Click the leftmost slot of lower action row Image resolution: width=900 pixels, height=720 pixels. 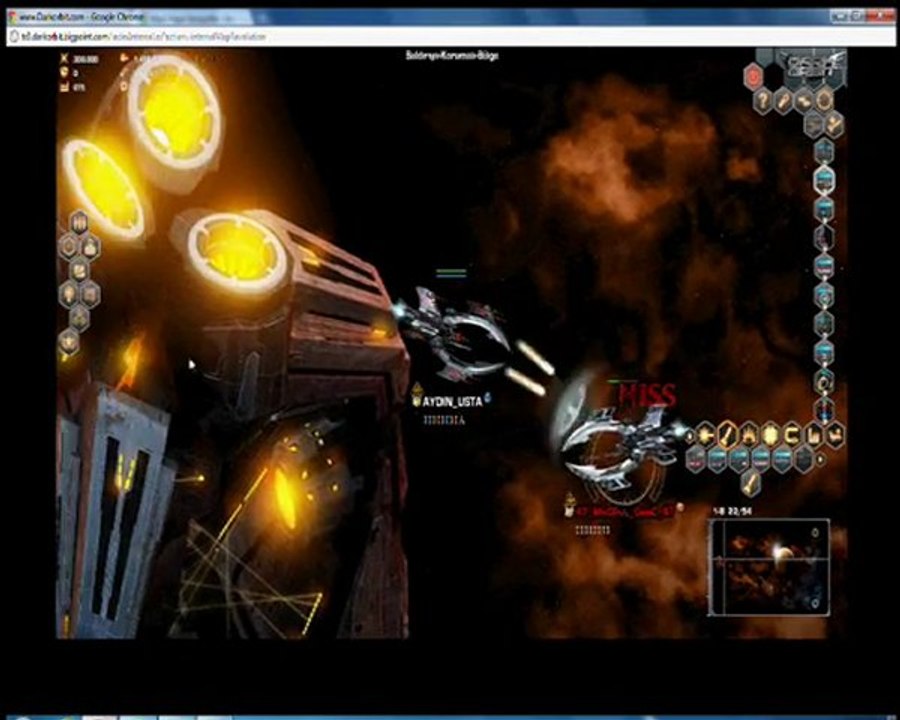696,459
